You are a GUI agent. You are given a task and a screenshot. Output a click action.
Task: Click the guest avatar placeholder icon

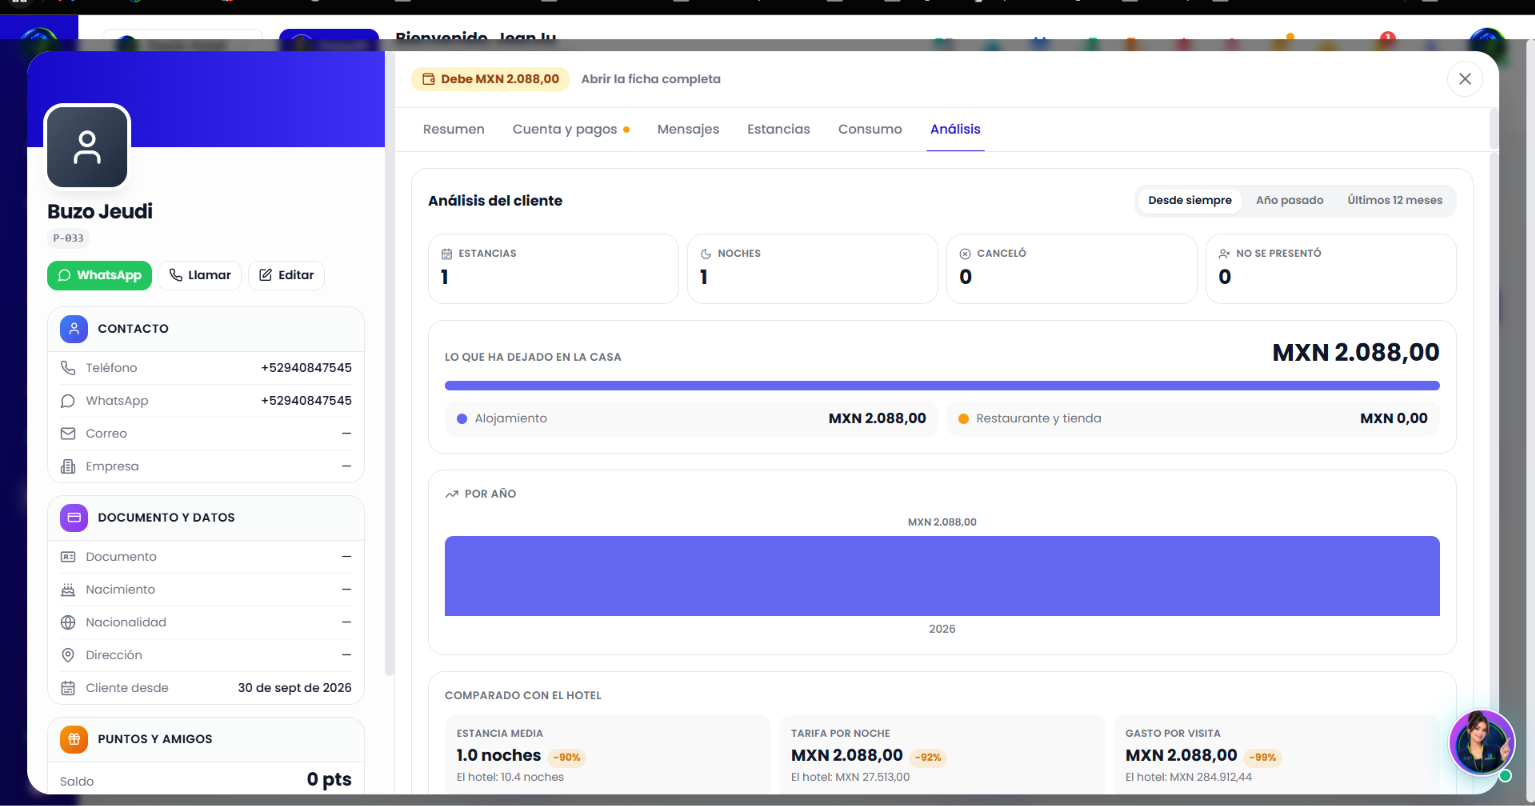click(87, 147)
